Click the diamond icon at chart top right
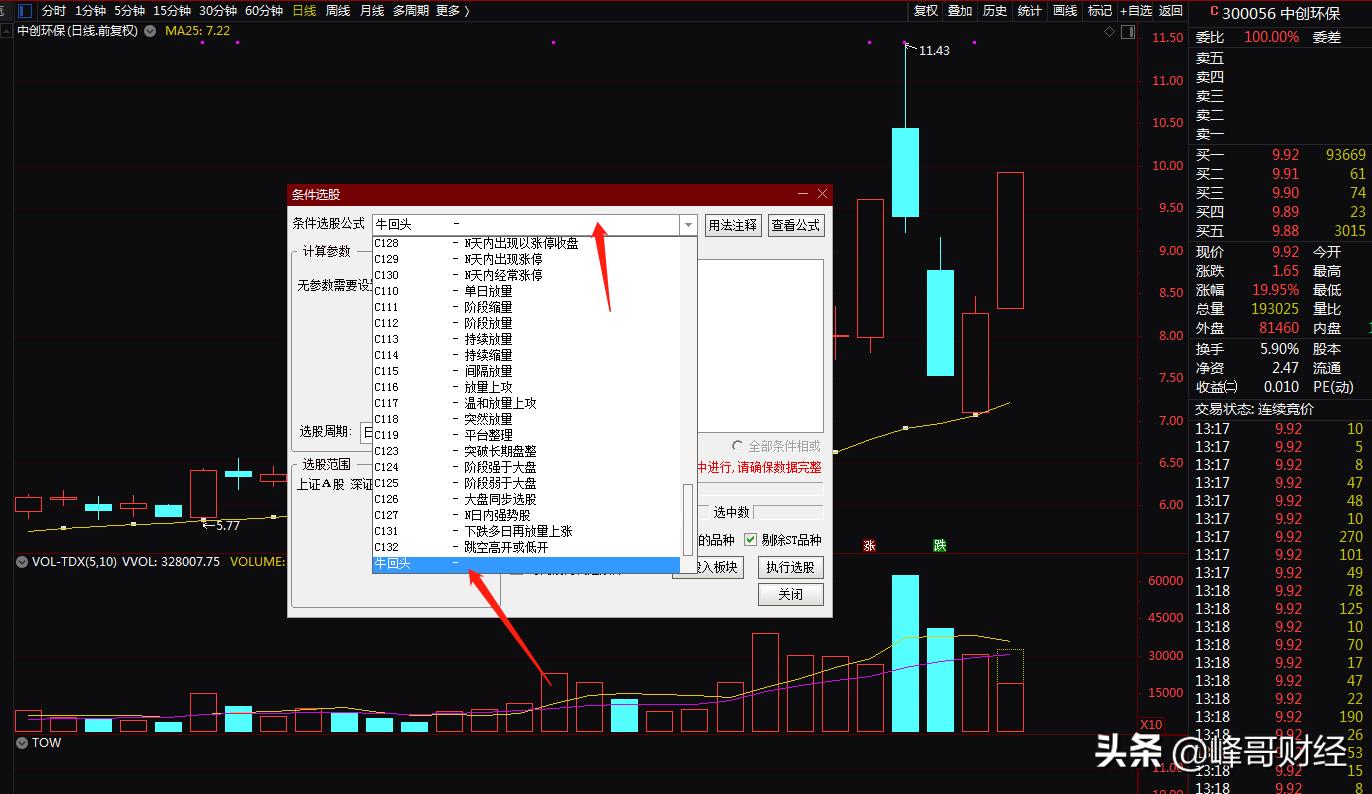This screenshot has width=1372, height=794. [x=1109, y=32]
